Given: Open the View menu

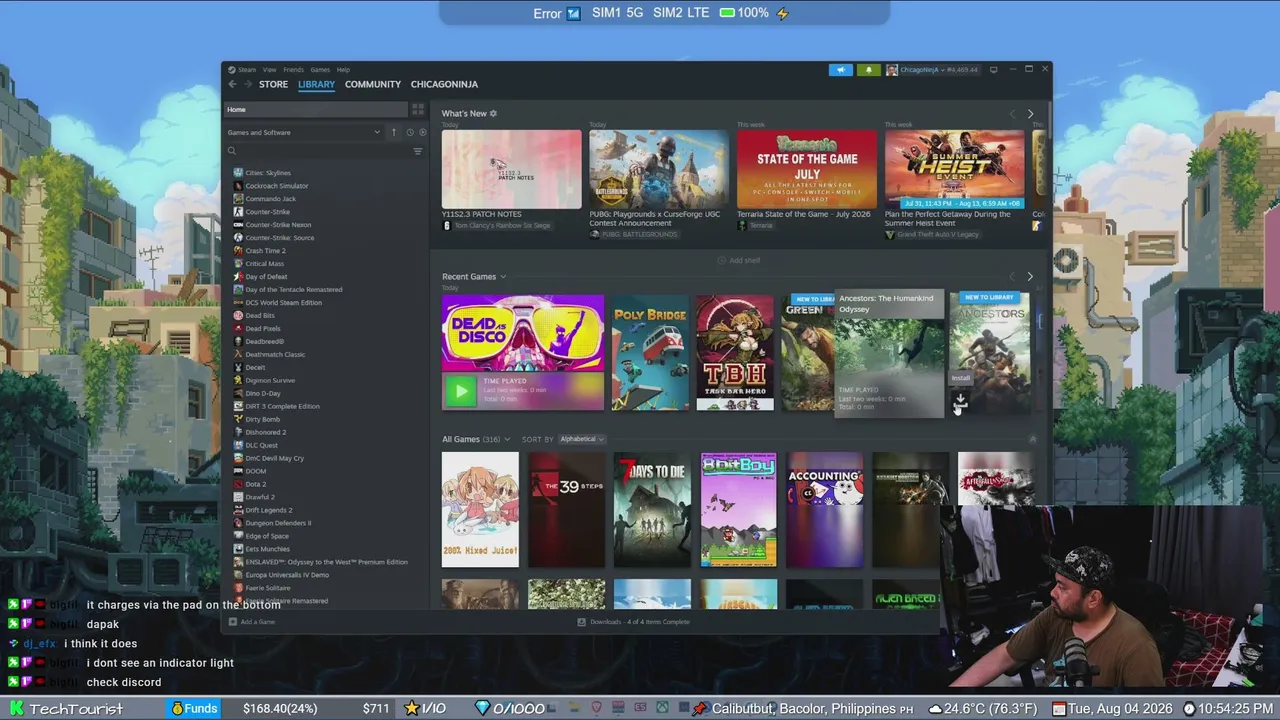Looking at the screenshot, I should (270, 70).
